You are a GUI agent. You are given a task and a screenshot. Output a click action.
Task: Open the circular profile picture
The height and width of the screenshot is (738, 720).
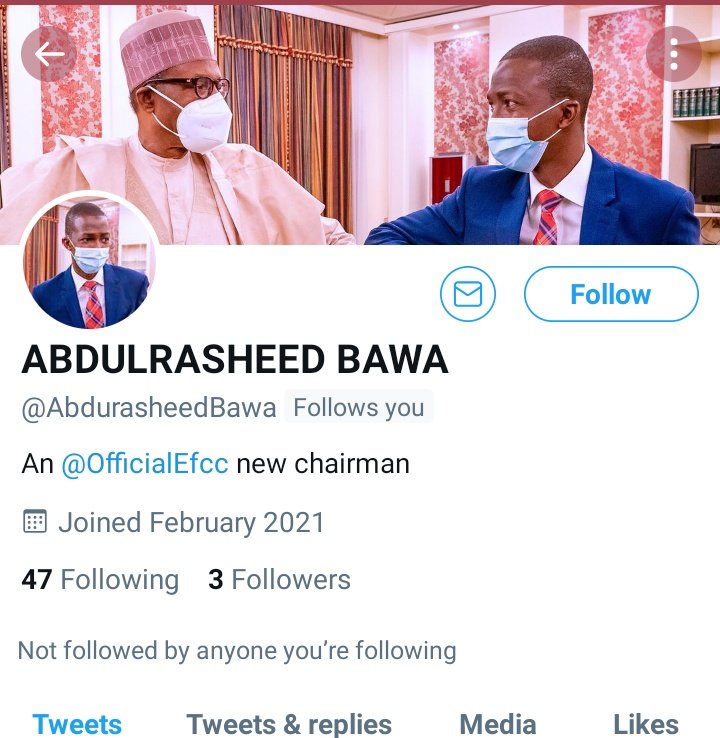click(x=89, y=262)
